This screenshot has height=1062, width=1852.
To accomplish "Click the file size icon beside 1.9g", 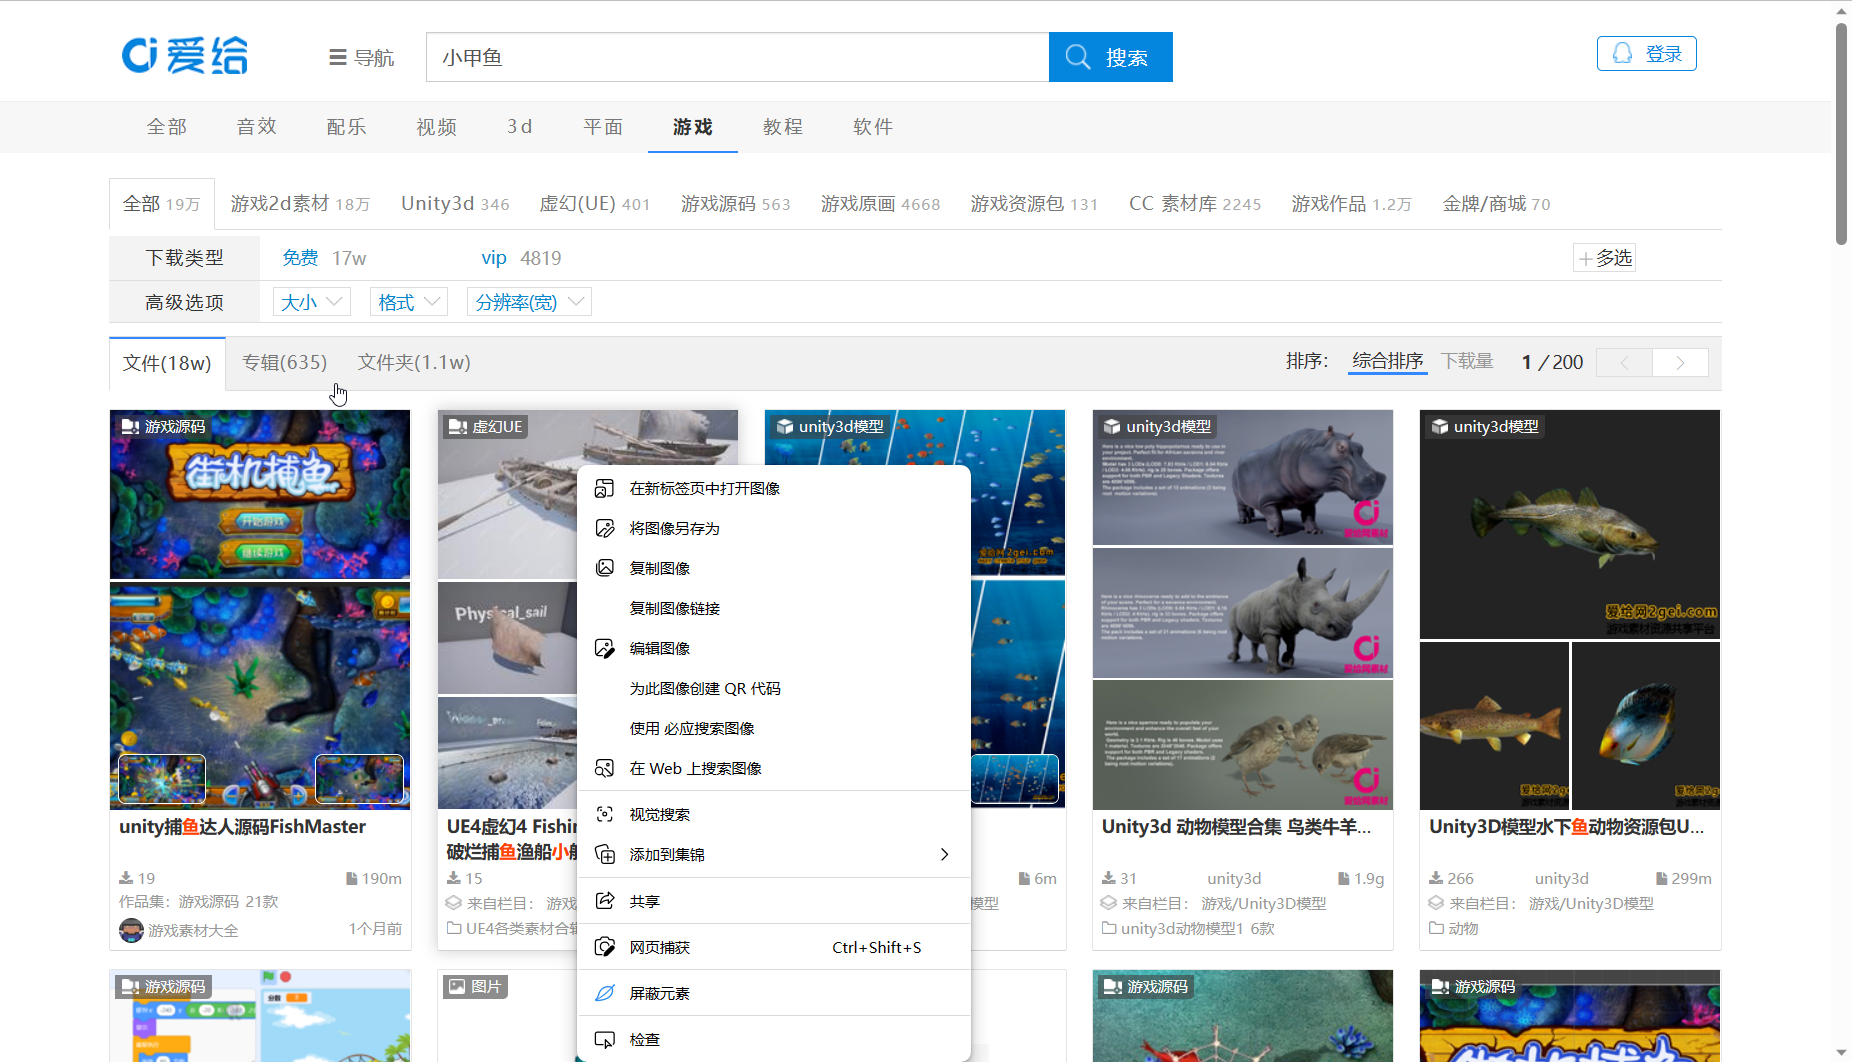I will point(1344,878).
